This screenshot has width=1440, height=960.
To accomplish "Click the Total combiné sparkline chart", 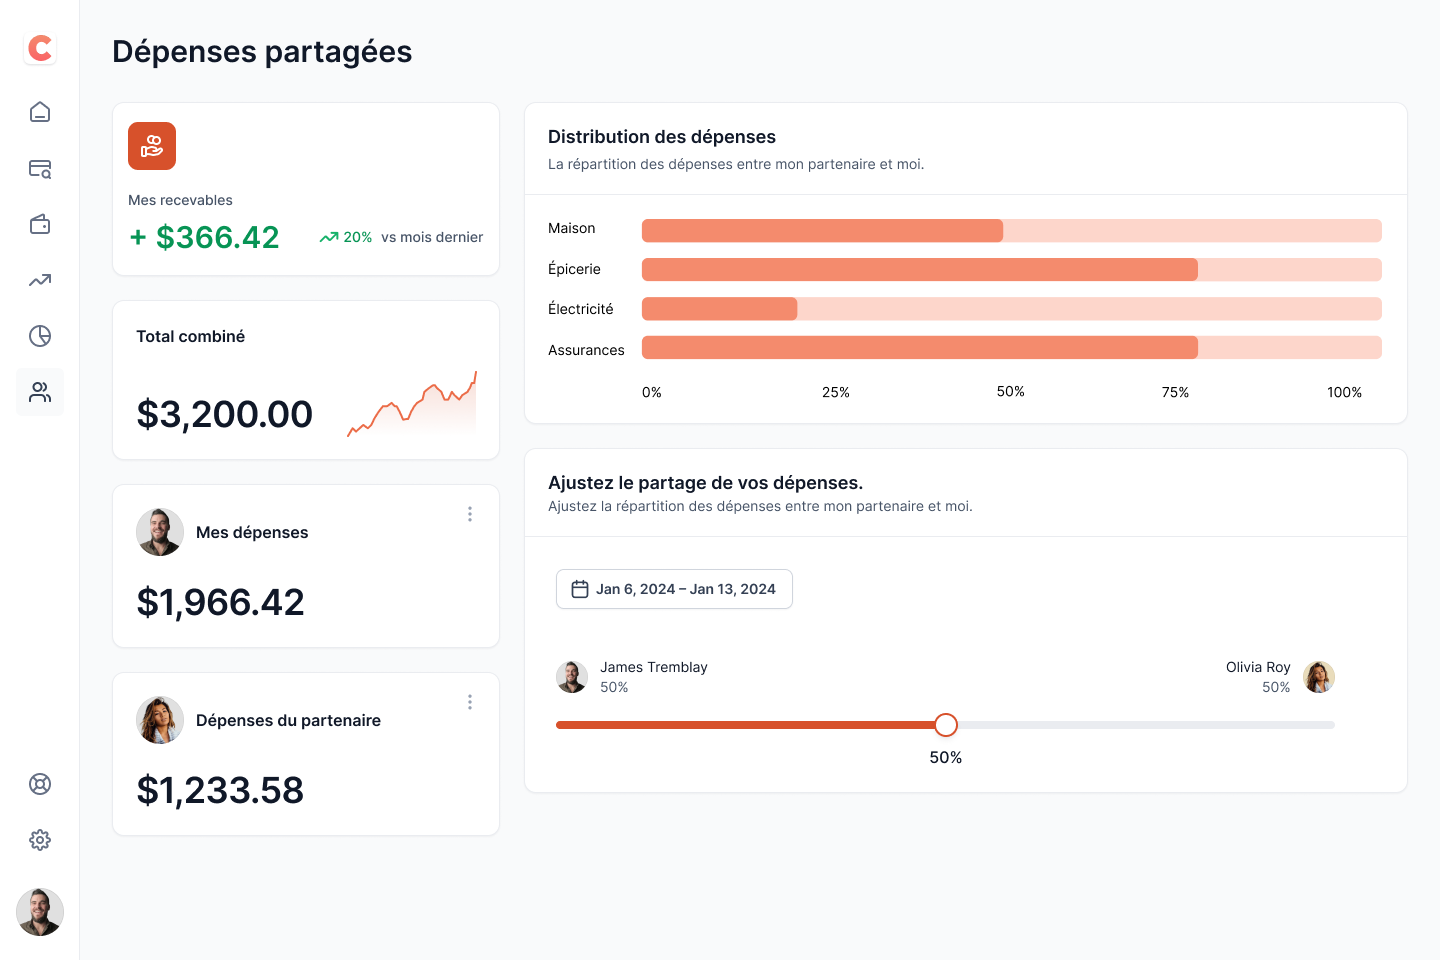I will tap(412, 404).
